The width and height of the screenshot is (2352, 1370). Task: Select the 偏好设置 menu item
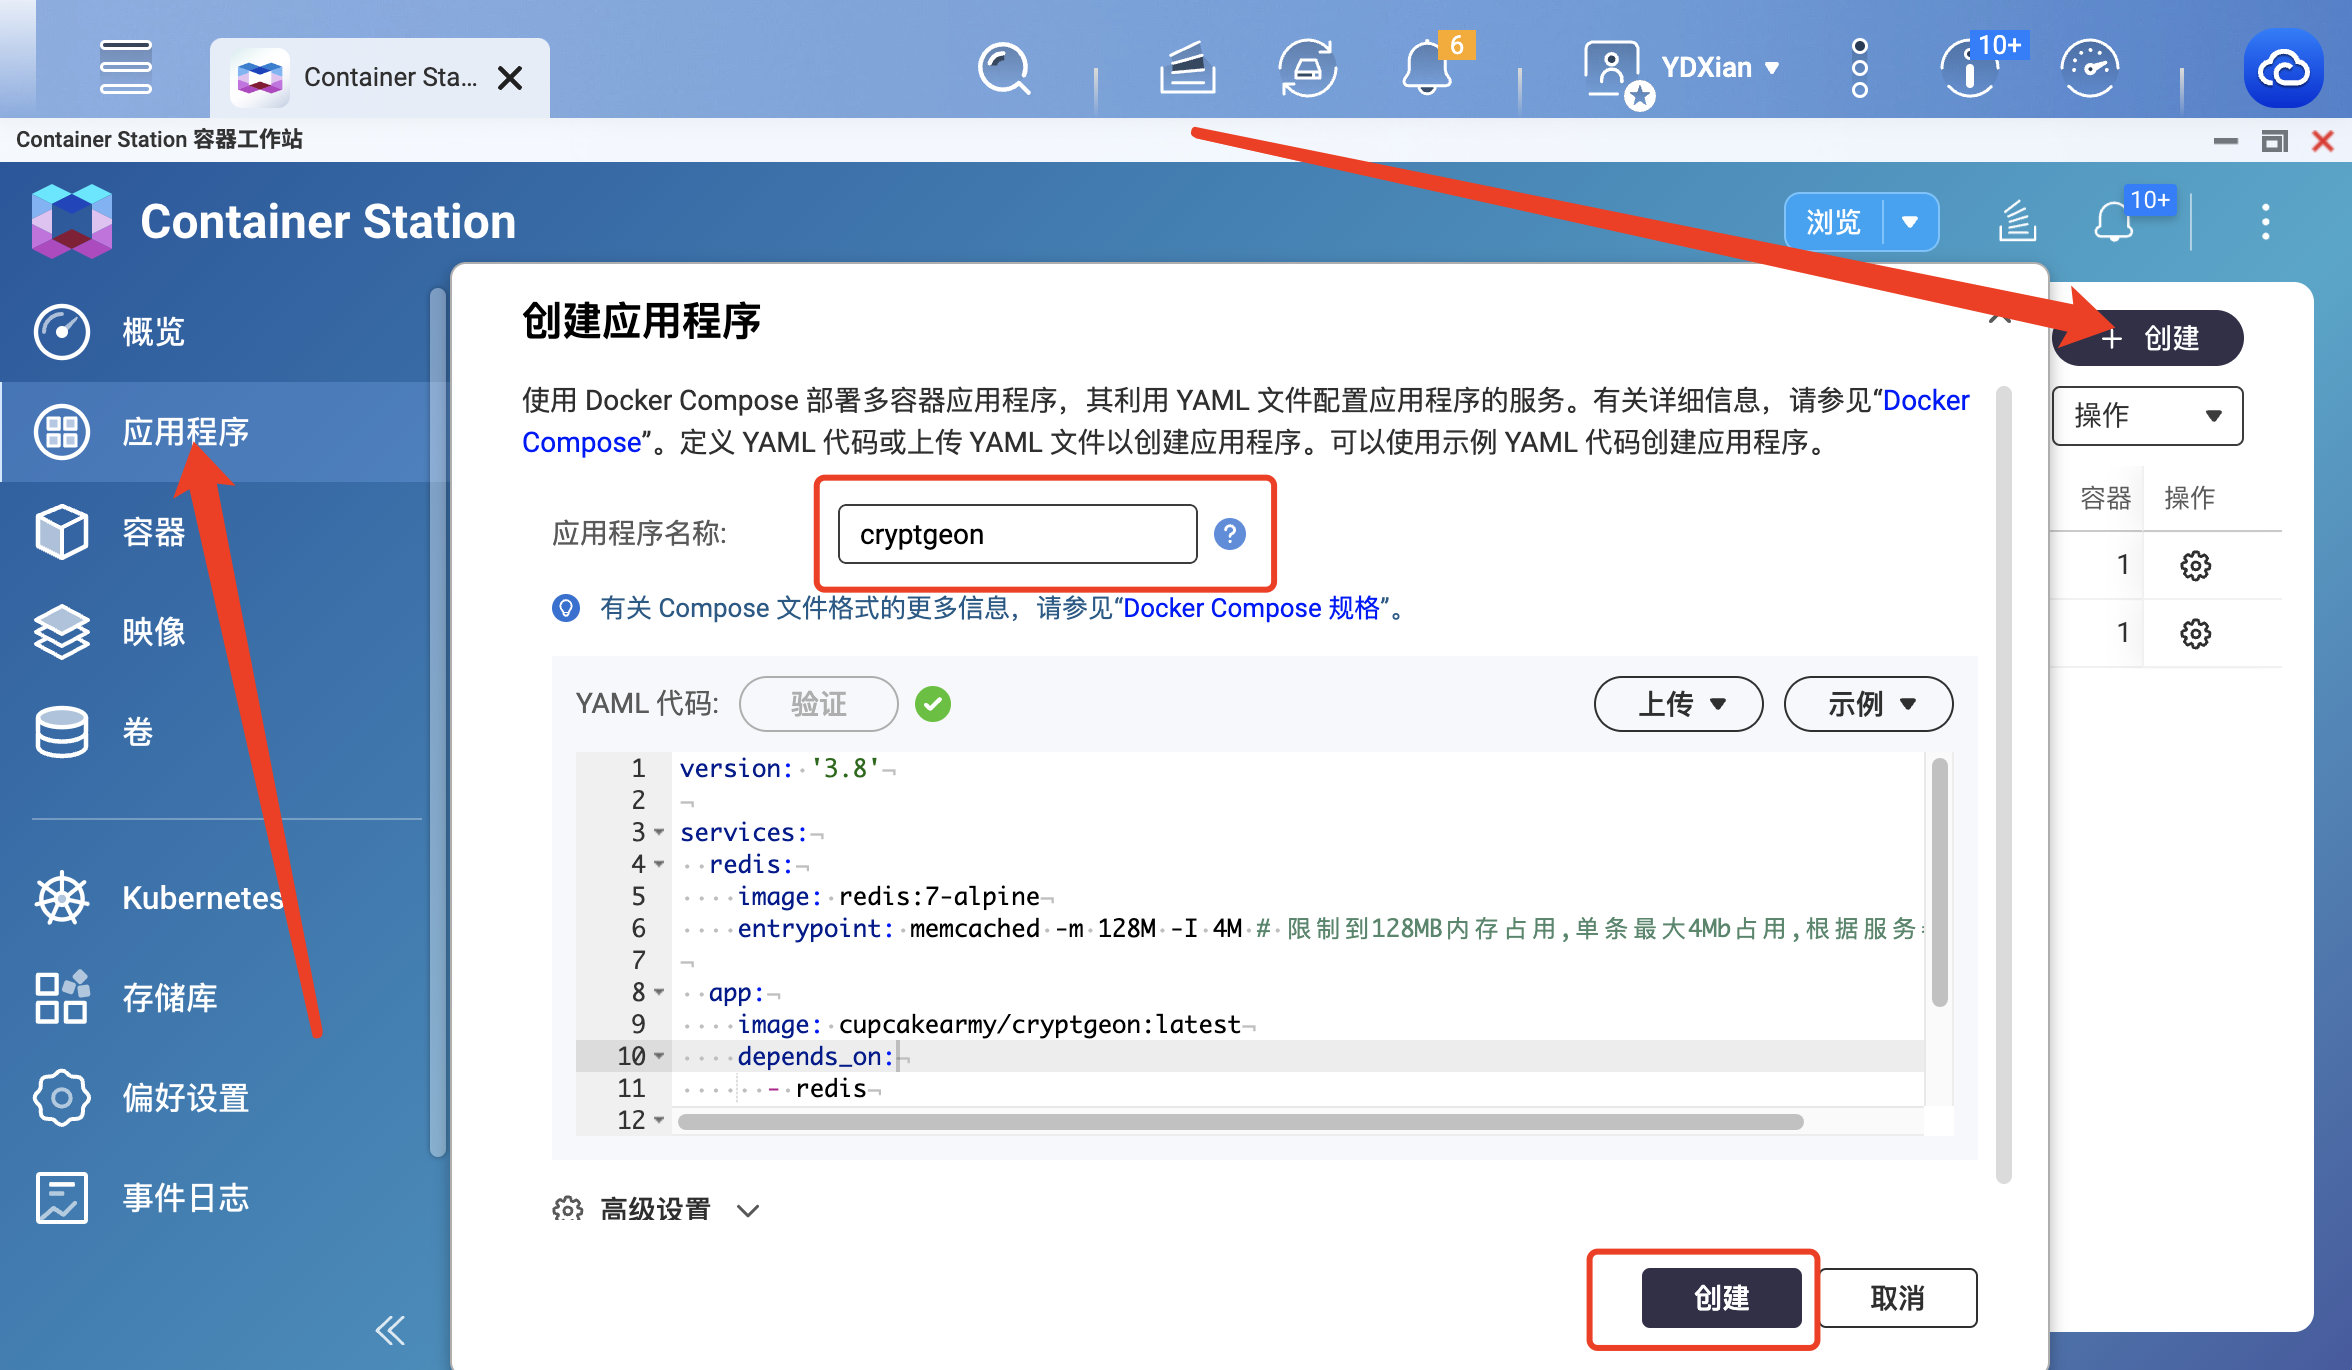point(184,1094)
